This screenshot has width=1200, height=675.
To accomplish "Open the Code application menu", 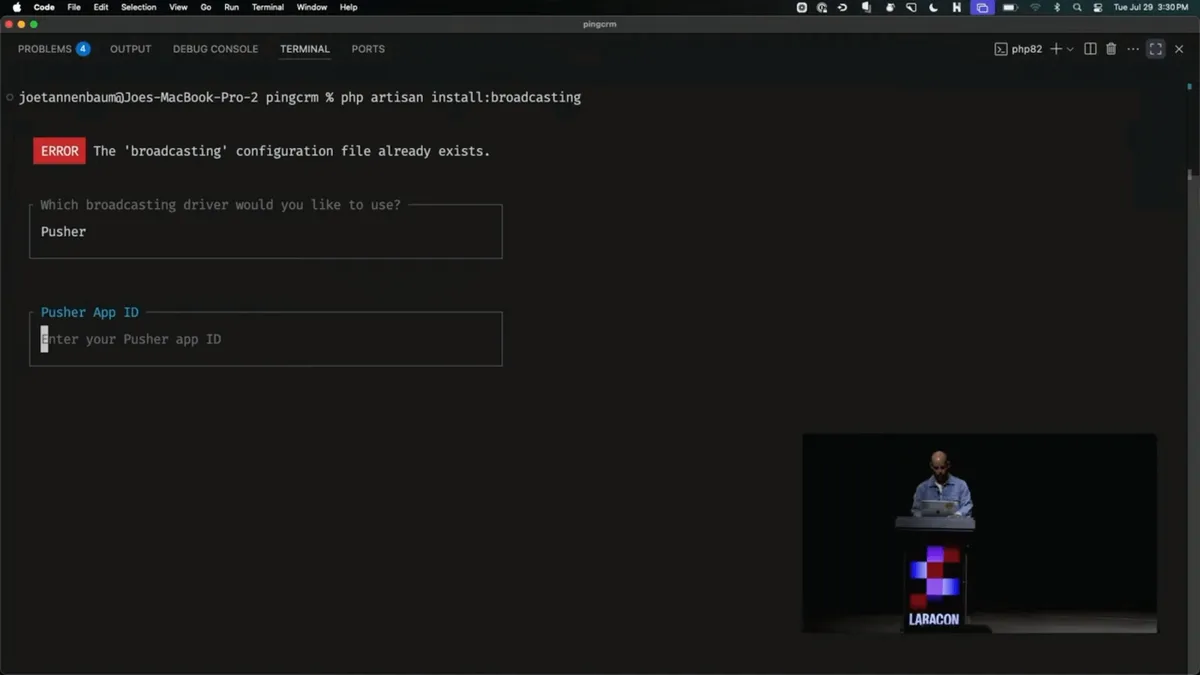I will (44, 7).
